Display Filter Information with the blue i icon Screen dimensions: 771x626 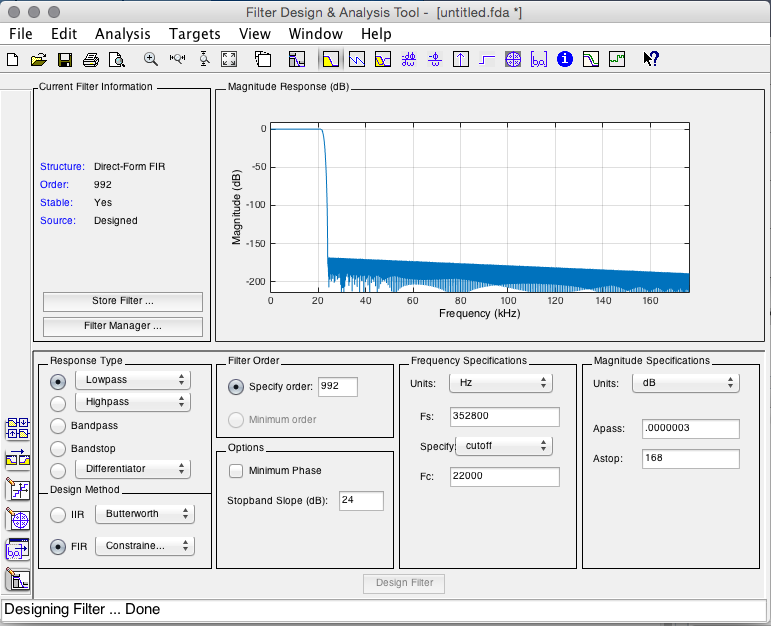coord(565,60)
